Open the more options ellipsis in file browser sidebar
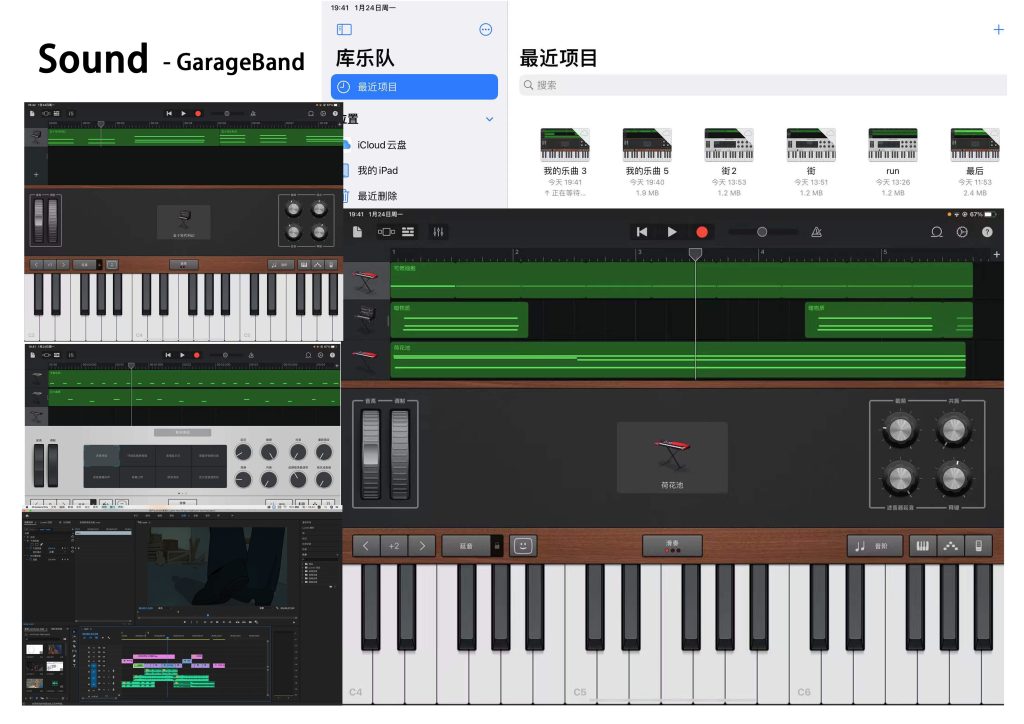 pyautogui.click(x=486, y=29)
